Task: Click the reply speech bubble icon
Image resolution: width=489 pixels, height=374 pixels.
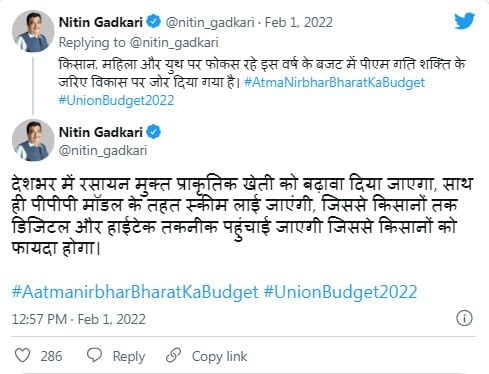Action: pyautogui.click(x=94, y=355)
